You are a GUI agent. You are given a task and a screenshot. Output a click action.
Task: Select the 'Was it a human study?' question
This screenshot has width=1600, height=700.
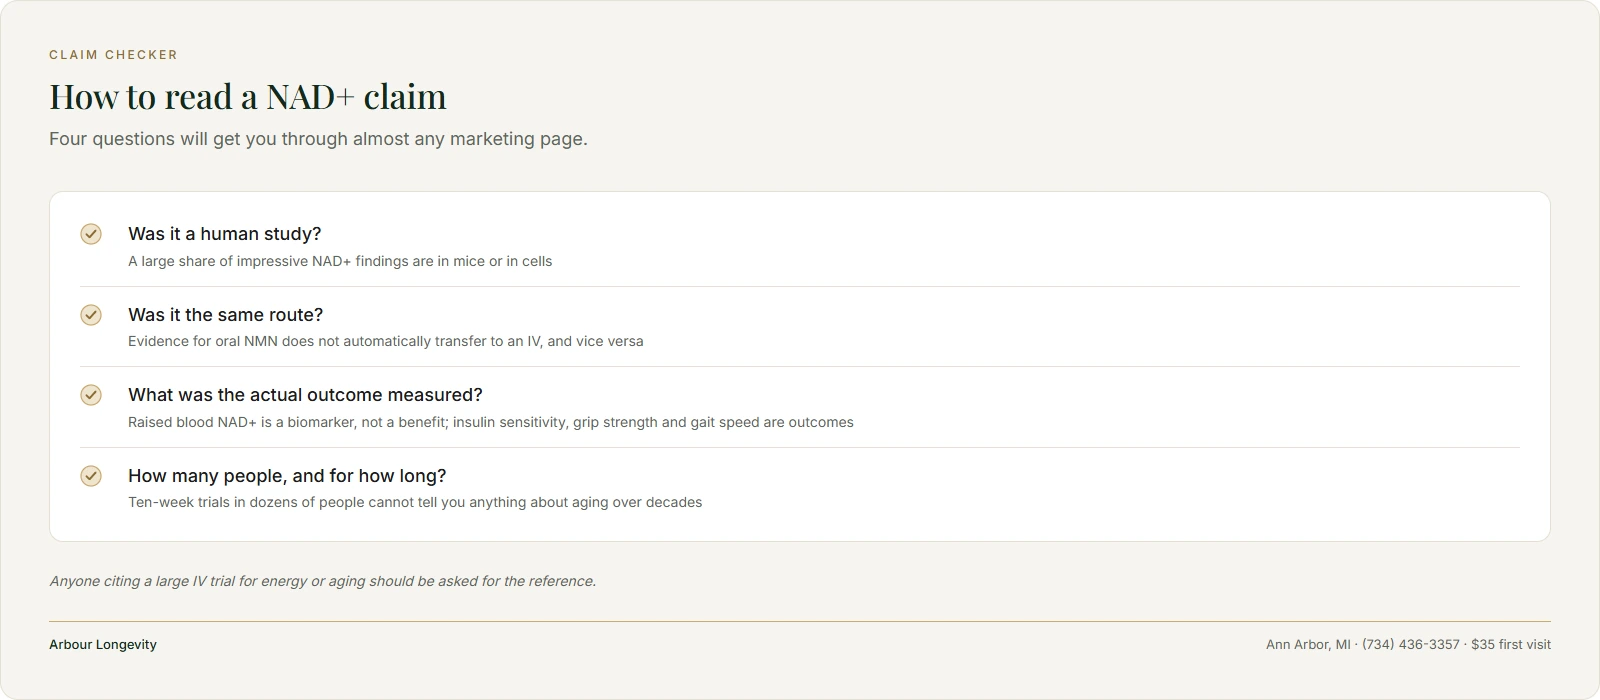[225, 234]
